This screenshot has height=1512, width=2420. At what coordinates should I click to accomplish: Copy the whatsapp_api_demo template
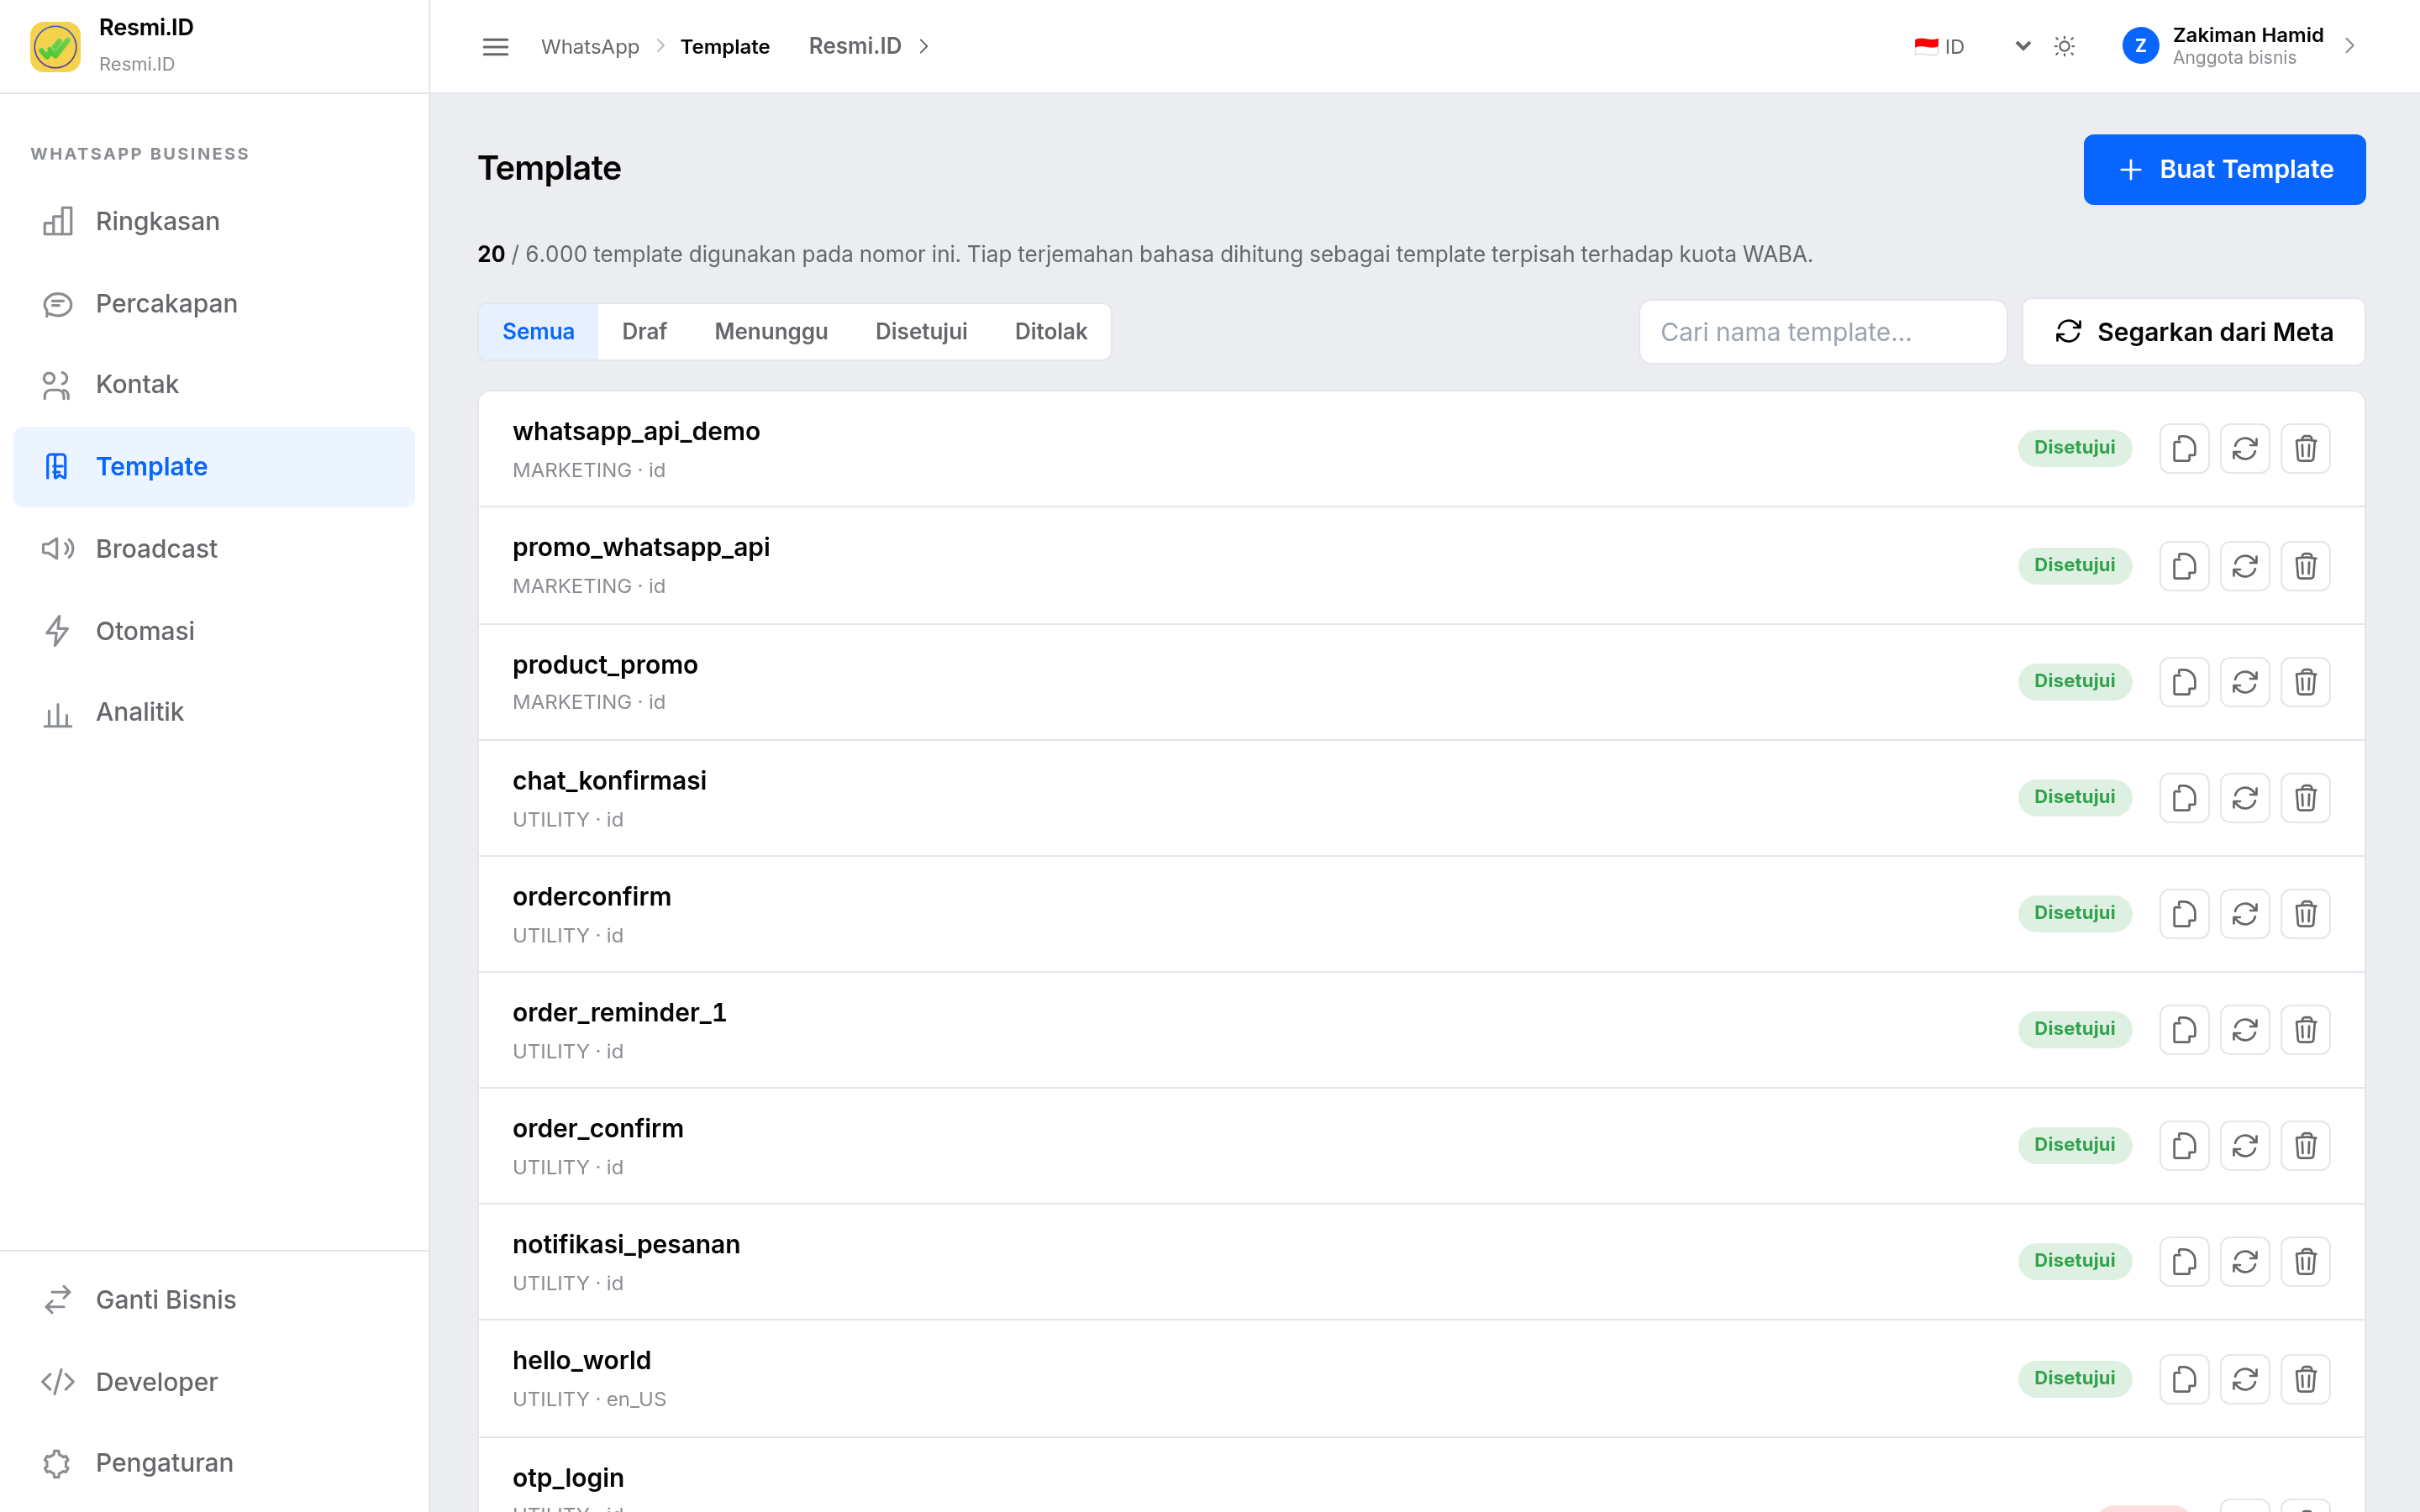(x=2184, y=448)
